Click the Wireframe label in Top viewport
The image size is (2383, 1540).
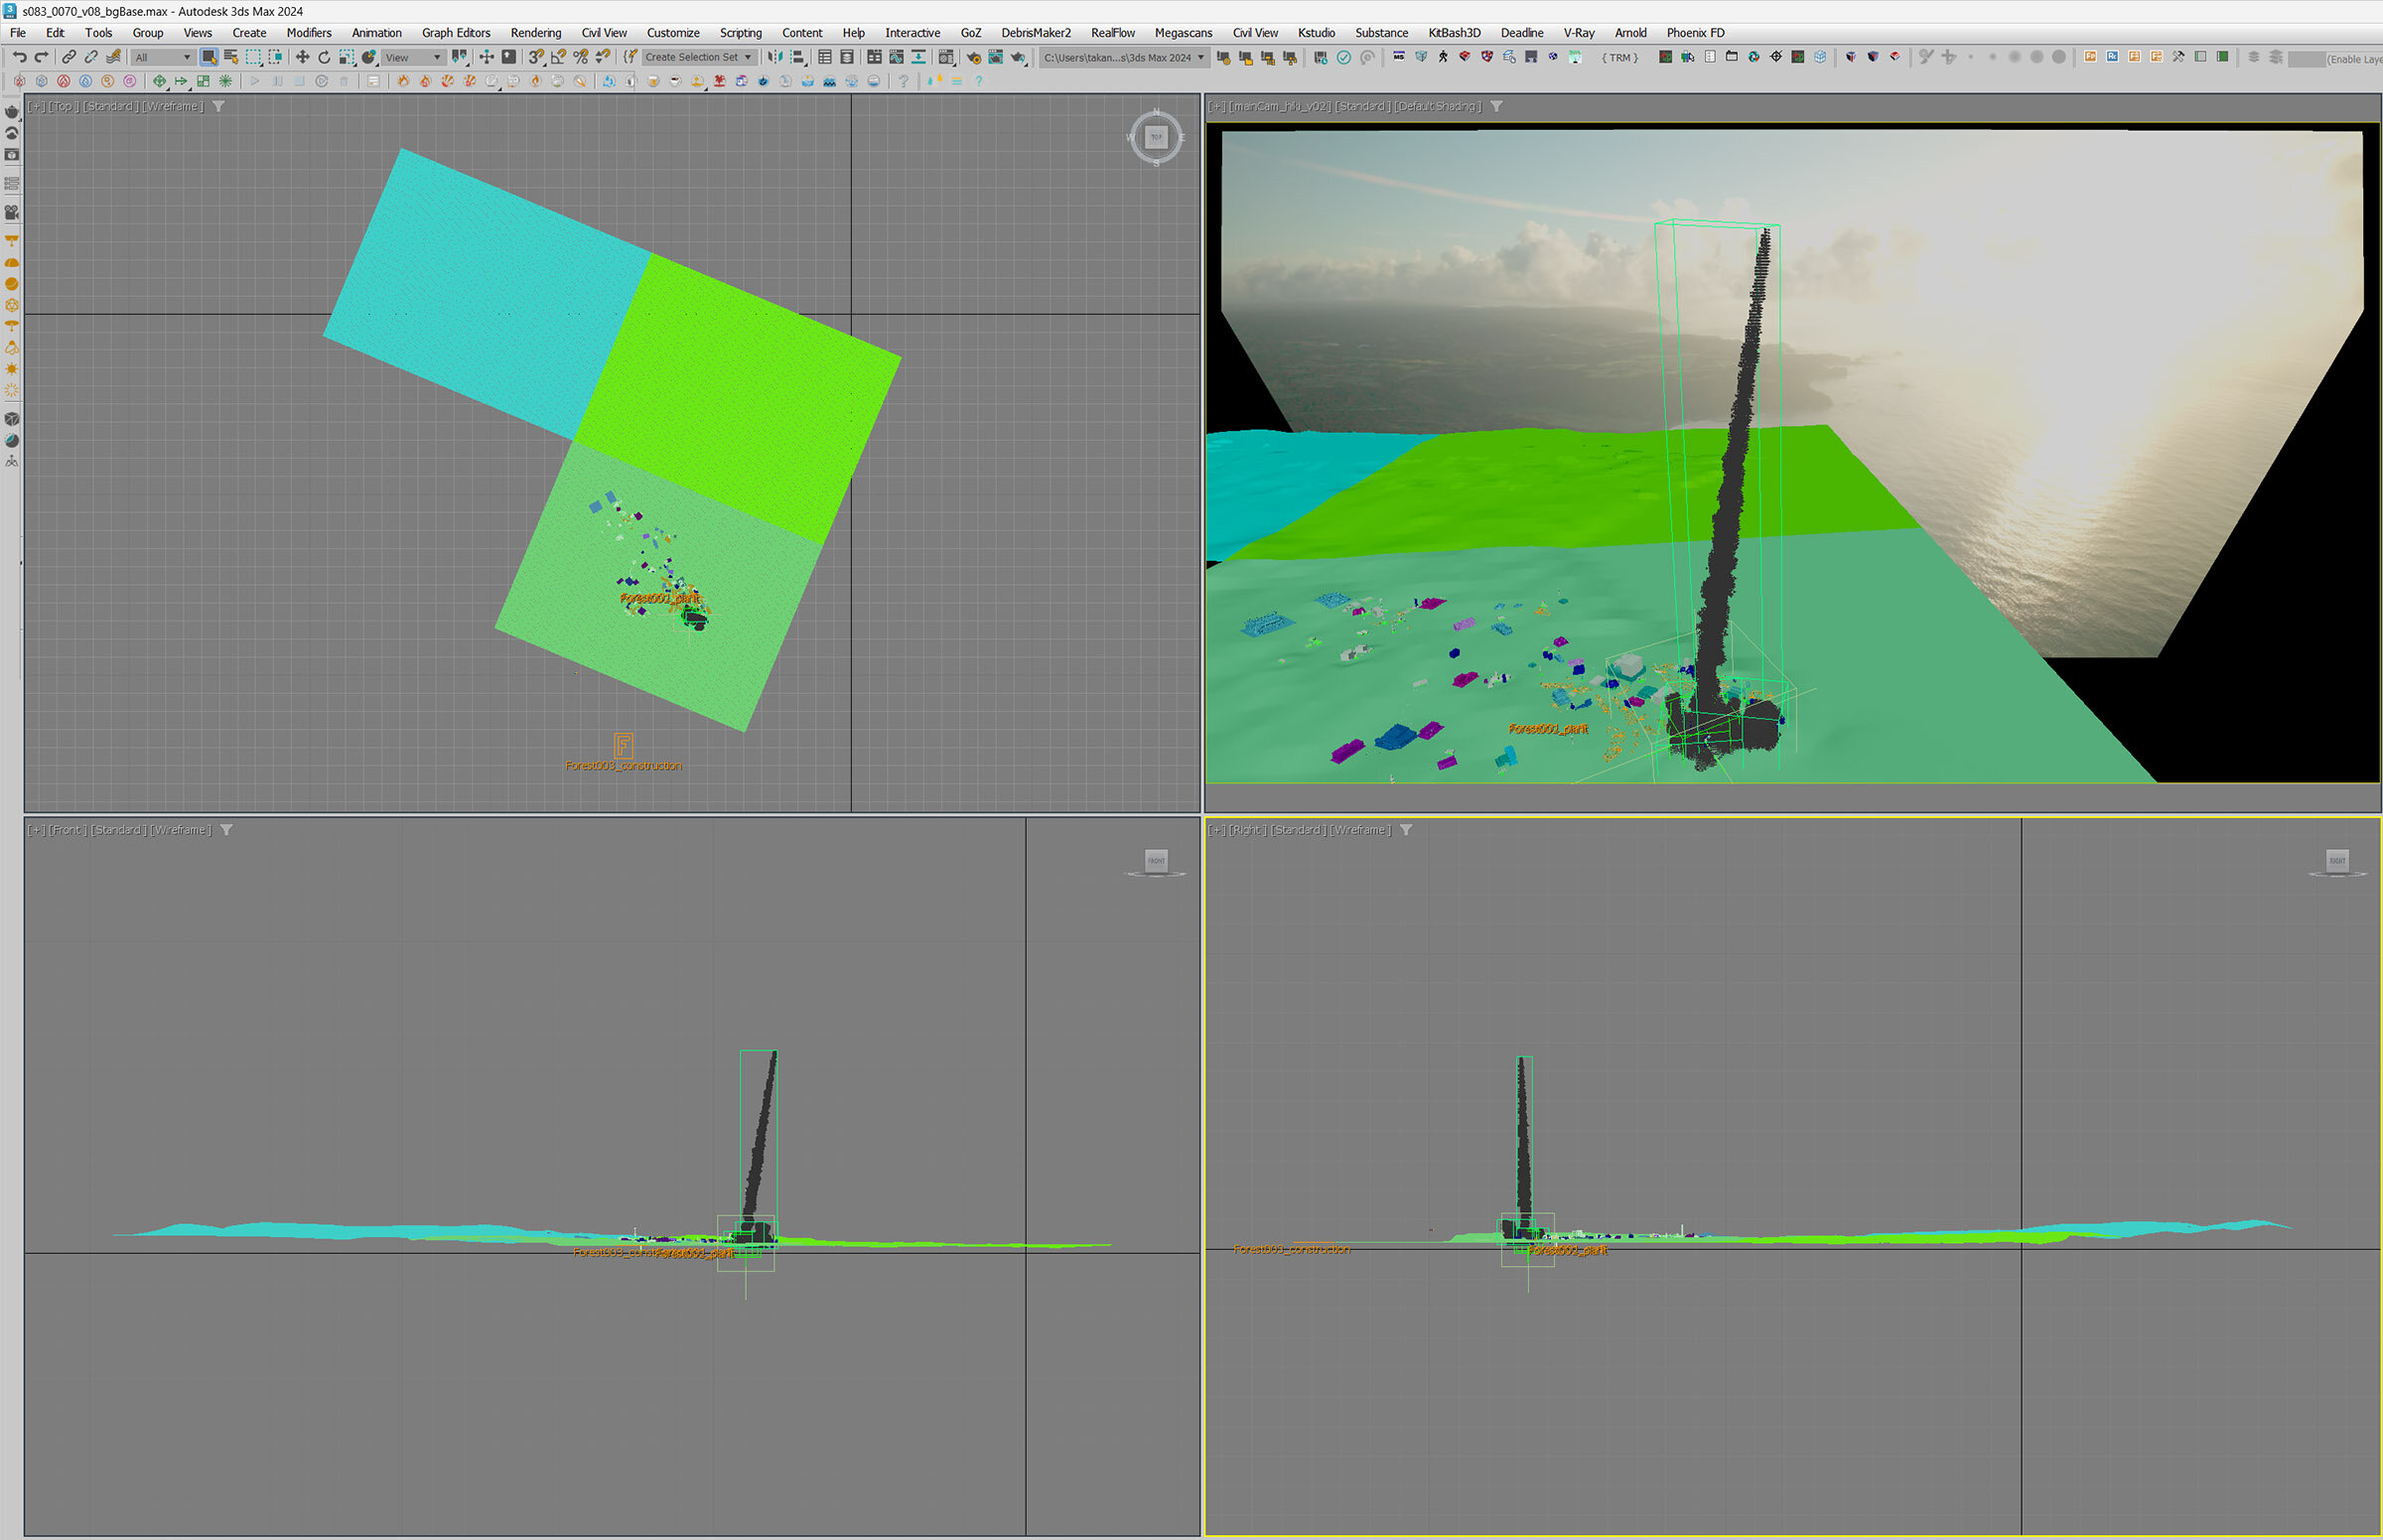tap(172, 106)
